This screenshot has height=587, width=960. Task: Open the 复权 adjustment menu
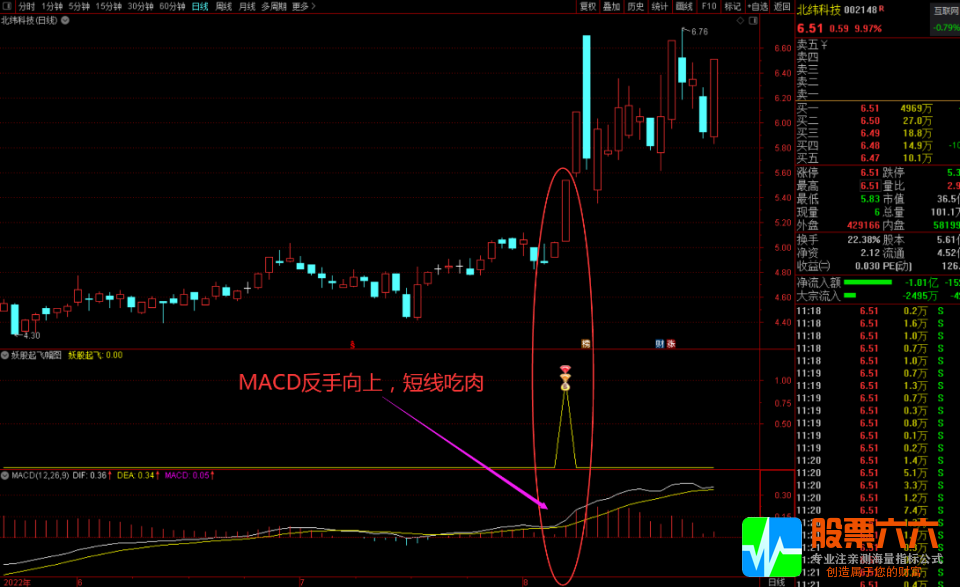[x=588, y=6]
